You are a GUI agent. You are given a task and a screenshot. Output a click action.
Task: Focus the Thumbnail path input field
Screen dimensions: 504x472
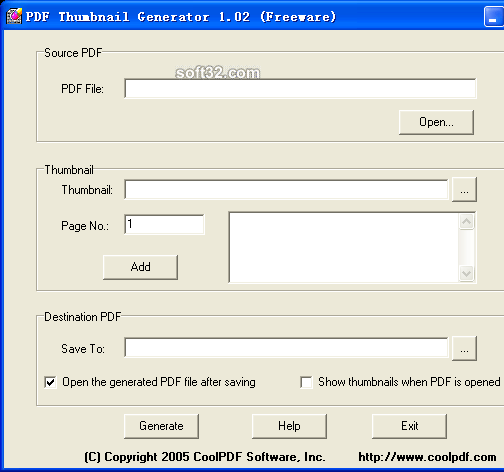point(286,190)
